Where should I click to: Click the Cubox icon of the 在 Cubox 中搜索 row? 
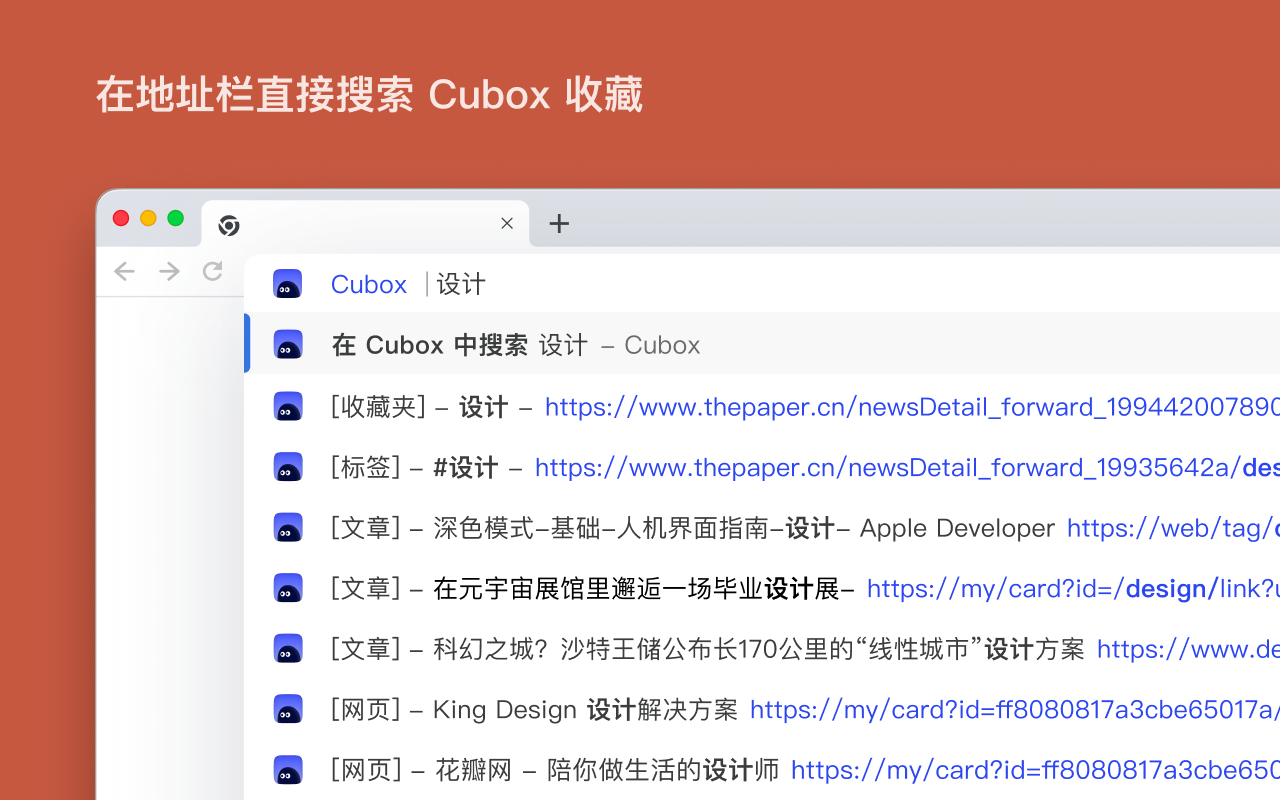[288, 344]
